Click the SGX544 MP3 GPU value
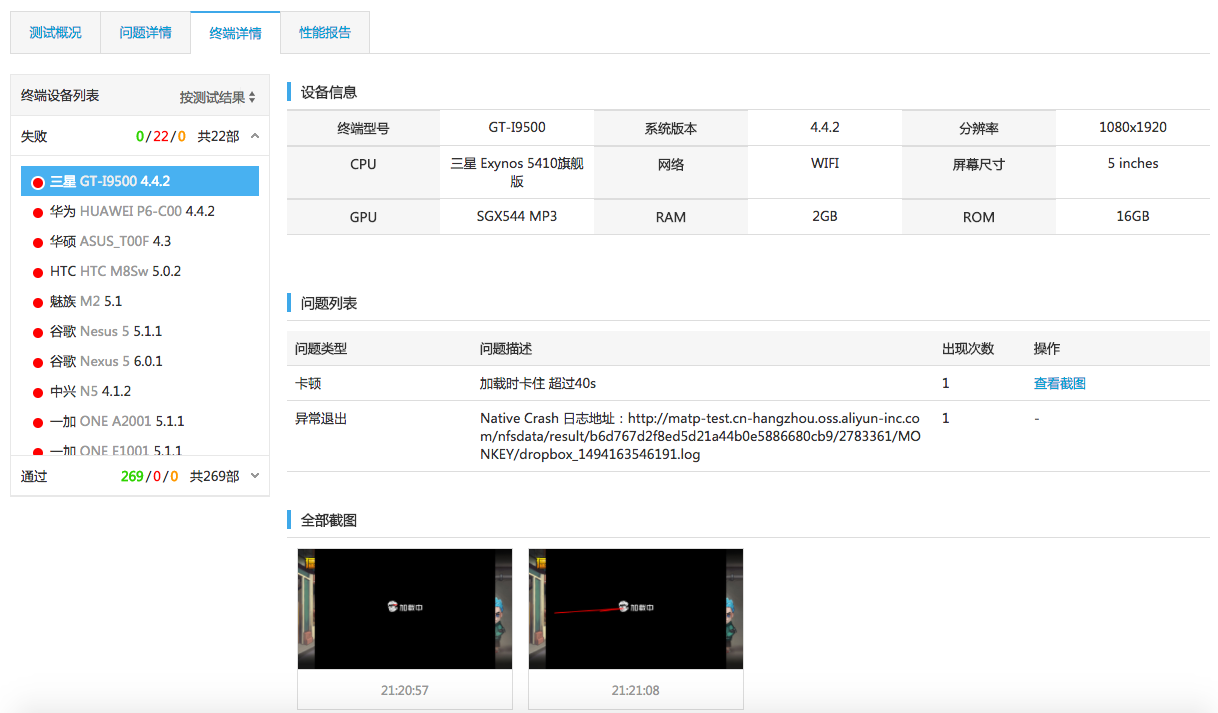This screenshot has height=713, width=1218. (x=517, y=216)
